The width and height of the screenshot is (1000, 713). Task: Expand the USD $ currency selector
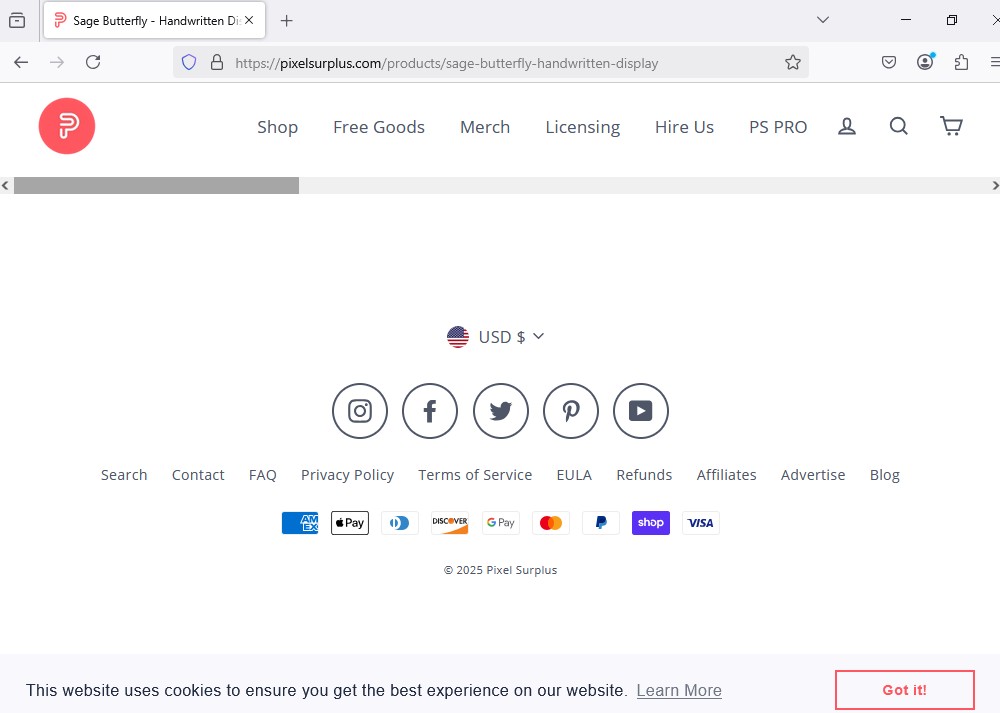[496, 337]
